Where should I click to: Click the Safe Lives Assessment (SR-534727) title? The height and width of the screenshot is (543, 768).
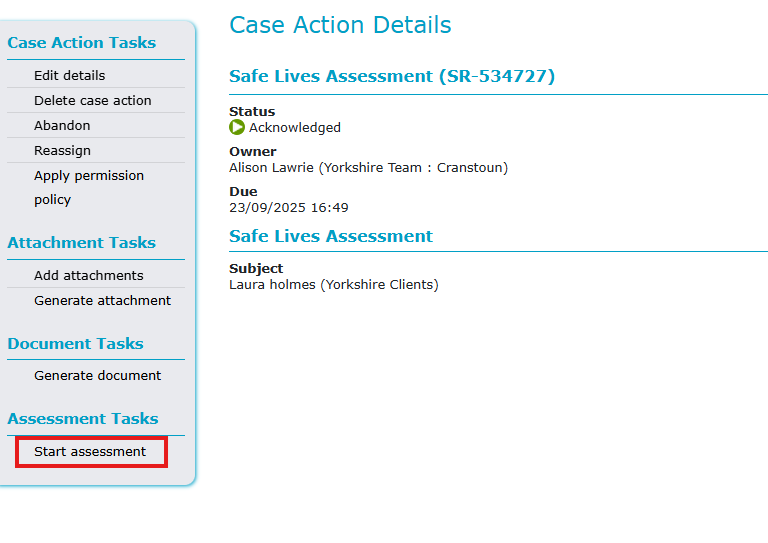point(391,76)
